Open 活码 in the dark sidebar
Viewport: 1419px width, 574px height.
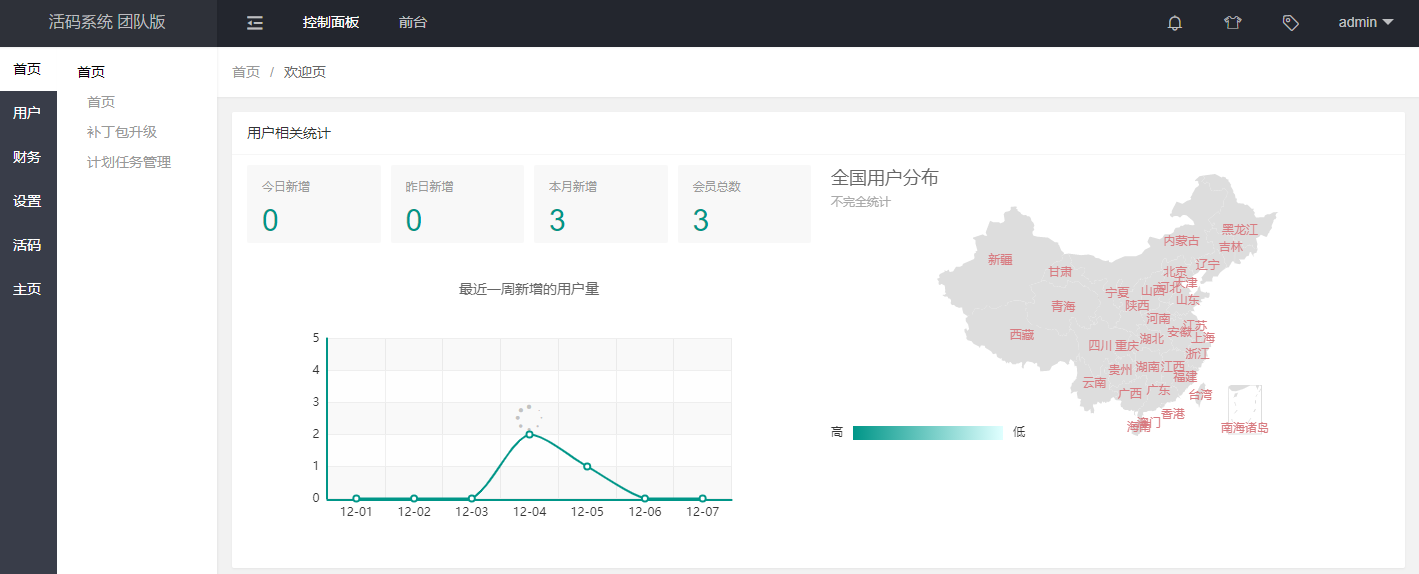coord(28,245)
